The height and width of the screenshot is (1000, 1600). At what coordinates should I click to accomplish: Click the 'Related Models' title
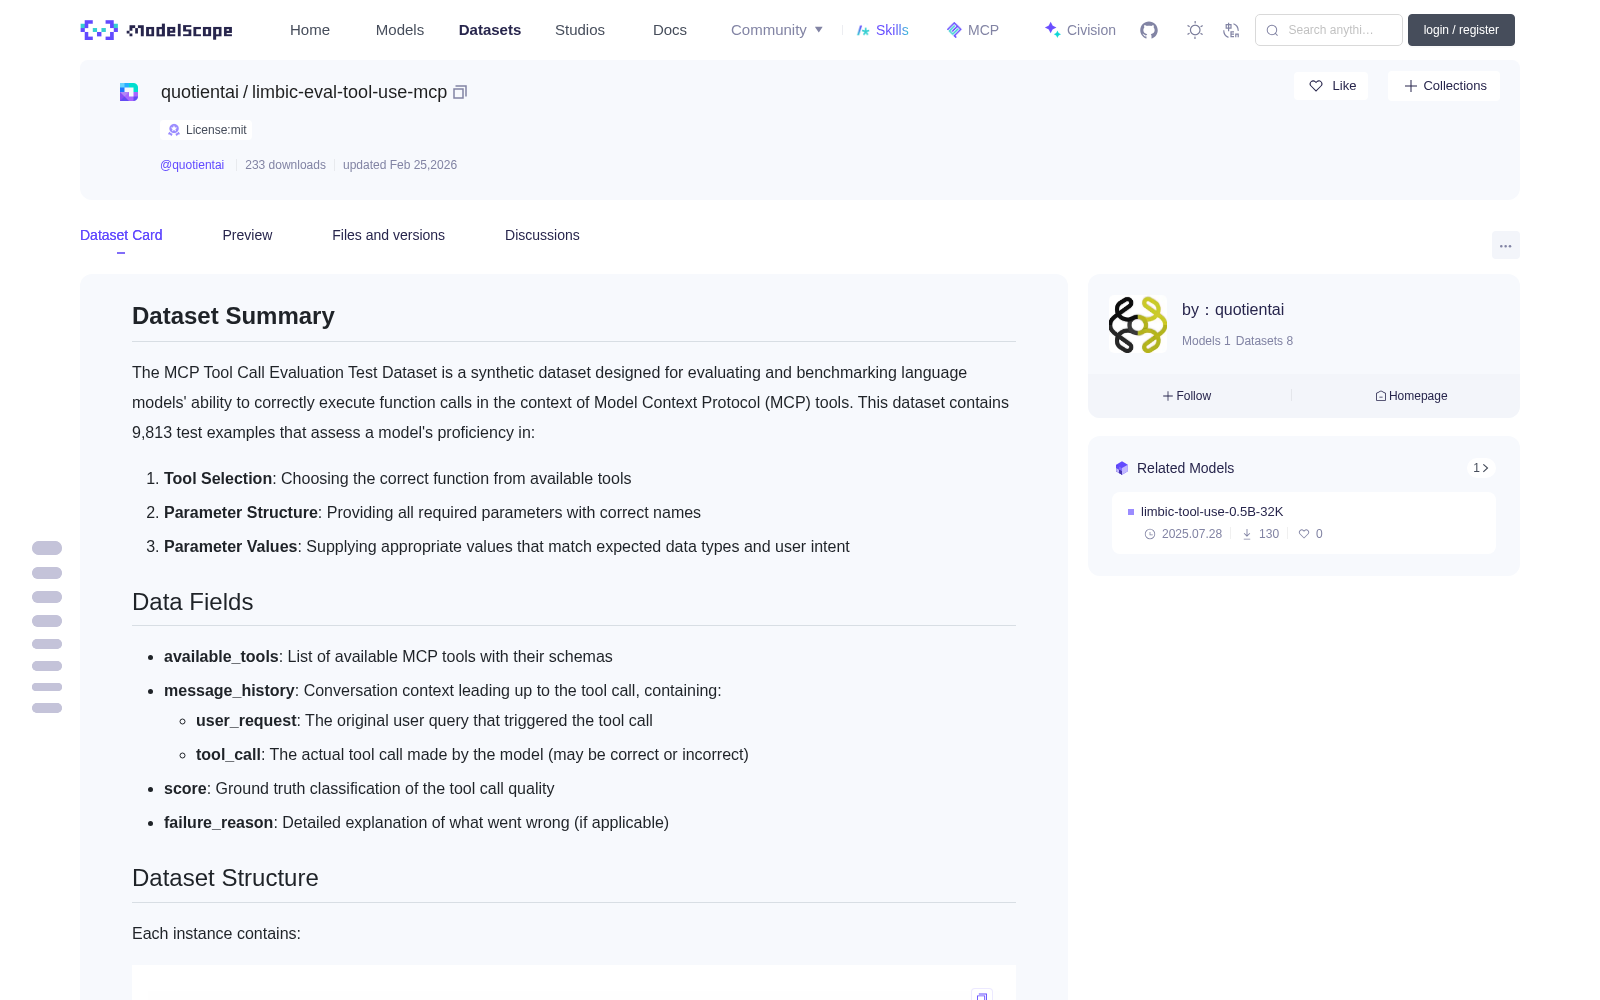pos(1185,468)
